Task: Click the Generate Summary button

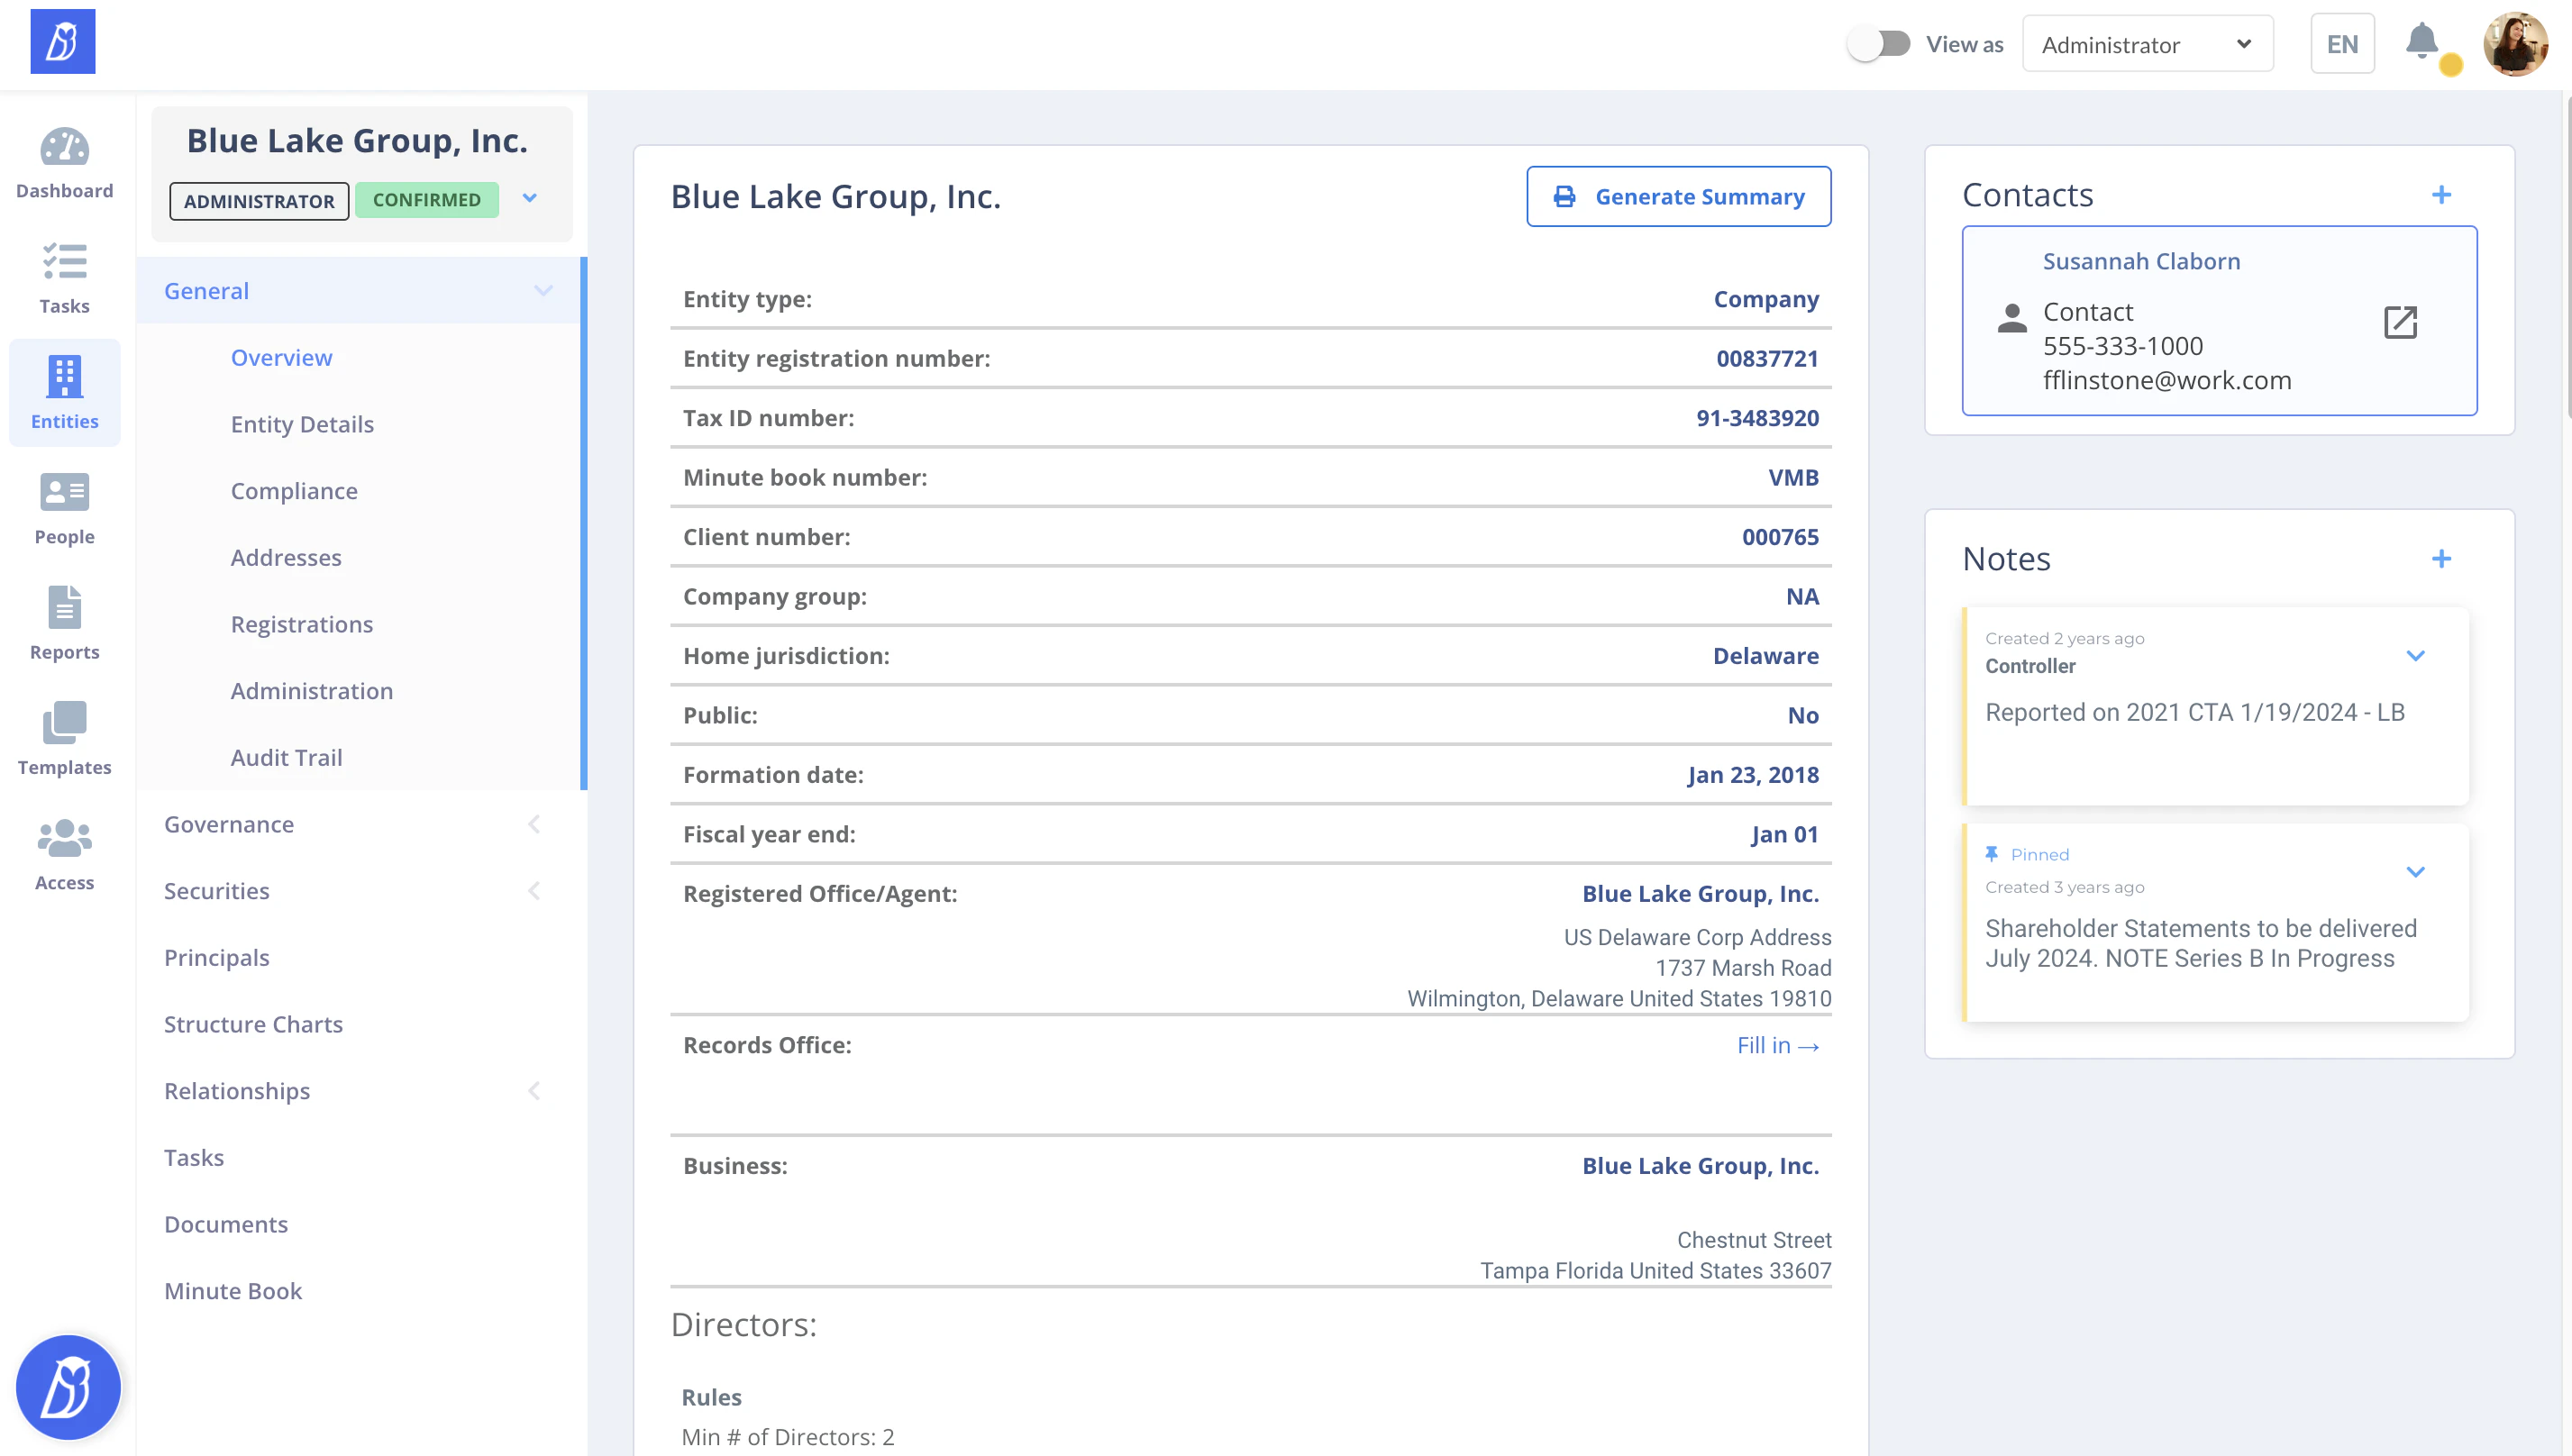Action: pos(1678,196)
